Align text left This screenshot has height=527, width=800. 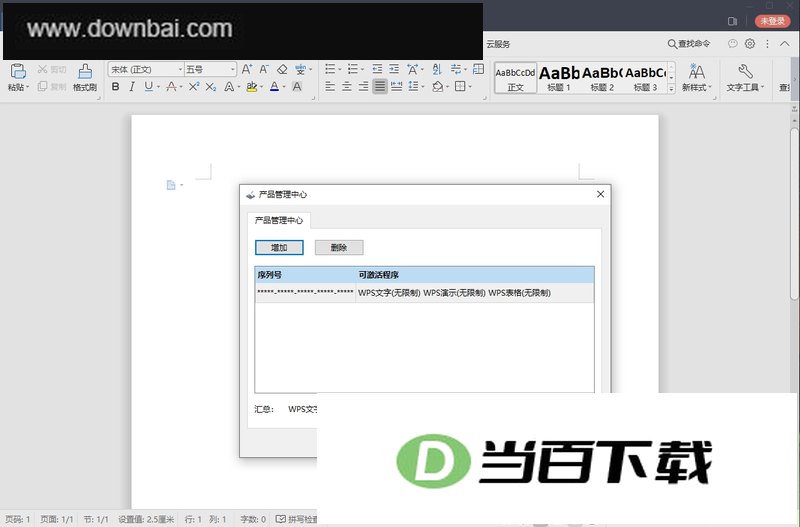pyautogui.click(x=330, y=87)
